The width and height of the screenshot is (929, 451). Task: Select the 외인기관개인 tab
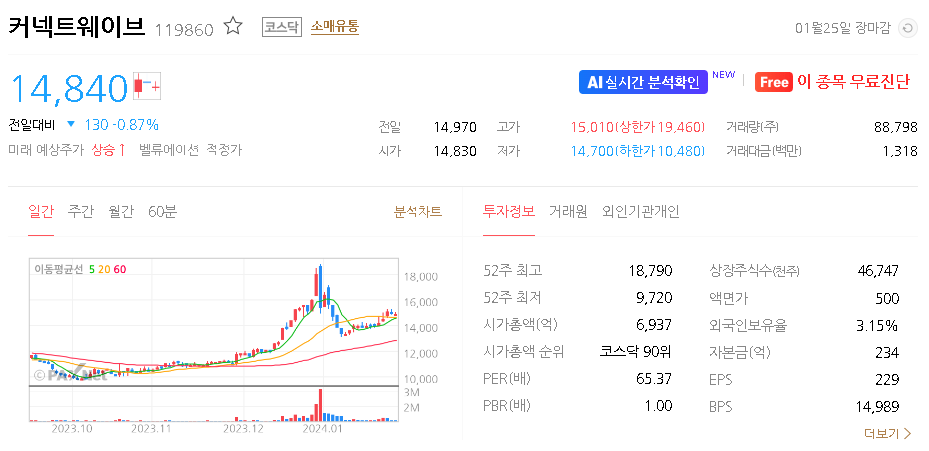tap(640, 212)
